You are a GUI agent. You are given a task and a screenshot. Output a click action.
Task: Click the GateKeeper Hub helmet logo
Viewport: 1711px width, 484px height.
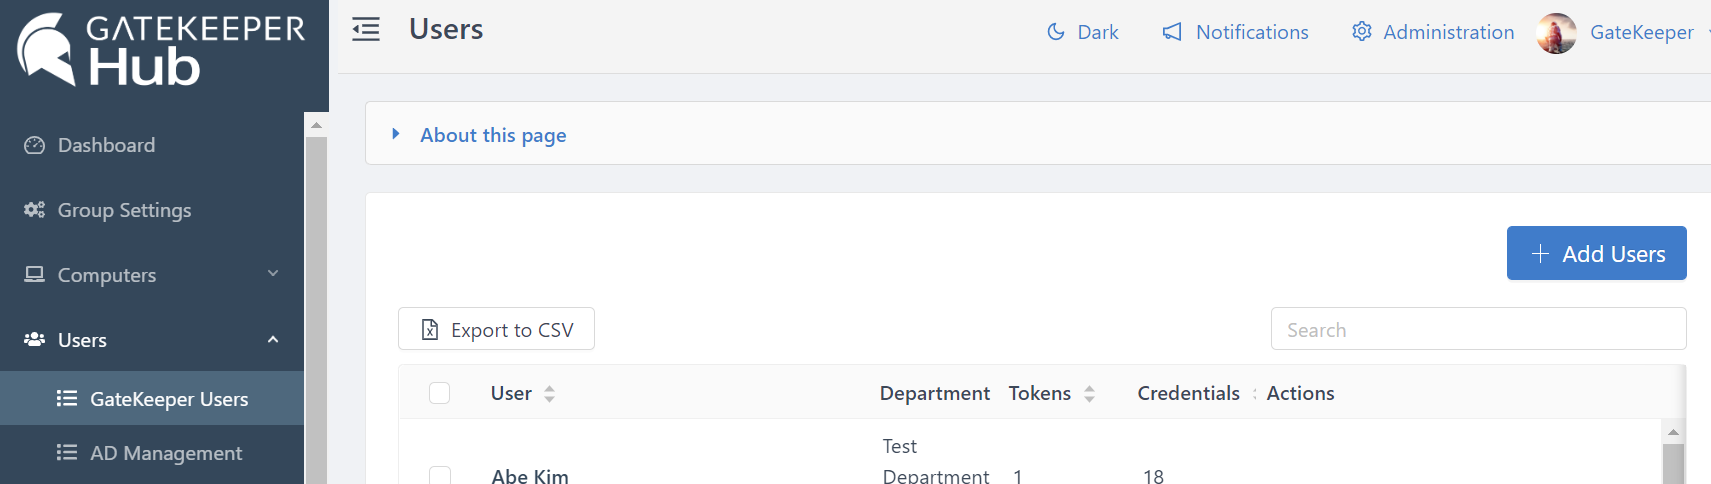[46, 49]
